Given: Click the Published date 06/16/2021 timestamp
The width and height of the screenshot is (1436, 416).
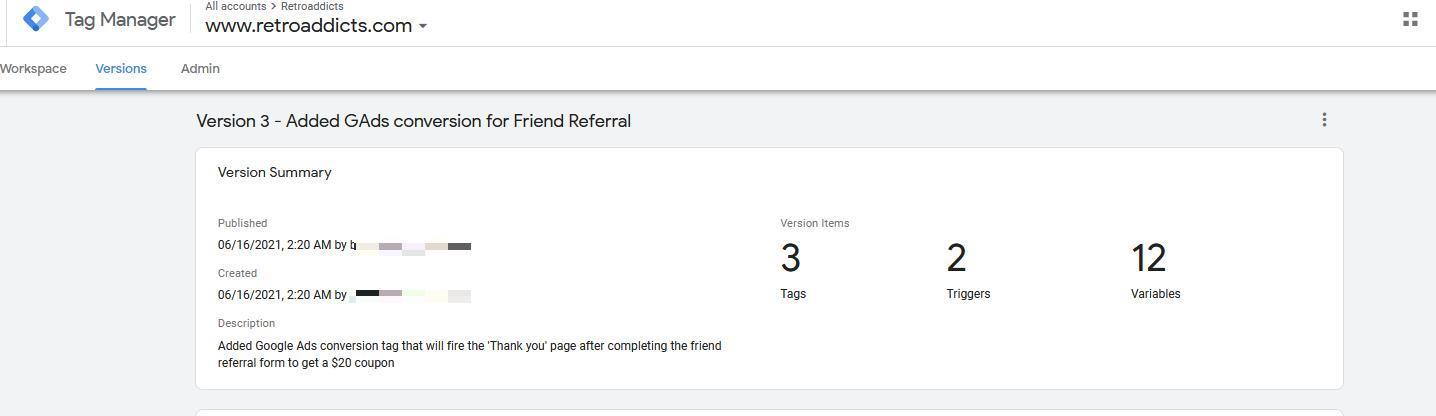Looking at the screenshot, I should click(x=274, y=245).
